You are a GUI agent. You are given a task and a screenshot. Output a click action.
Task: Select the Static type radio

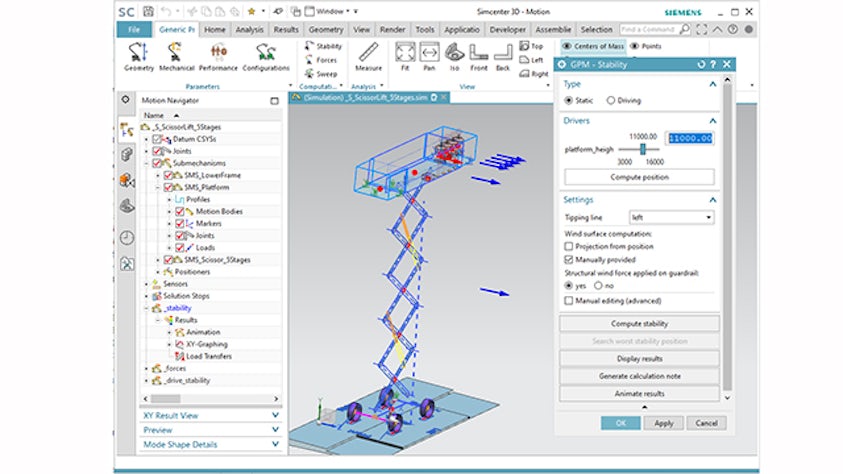[x=568, y=100]
